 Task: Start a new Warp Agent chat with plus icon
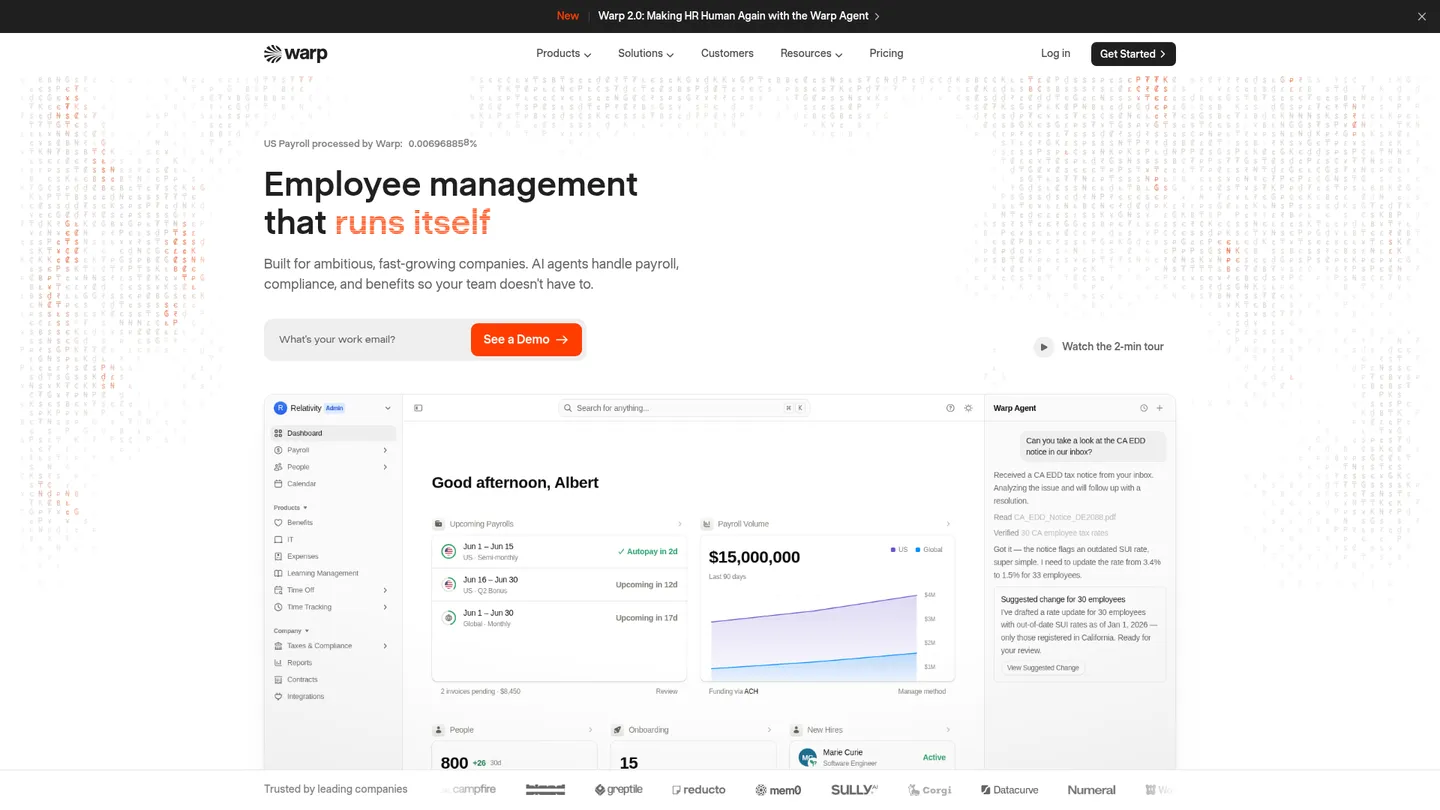pos(1160,408)
